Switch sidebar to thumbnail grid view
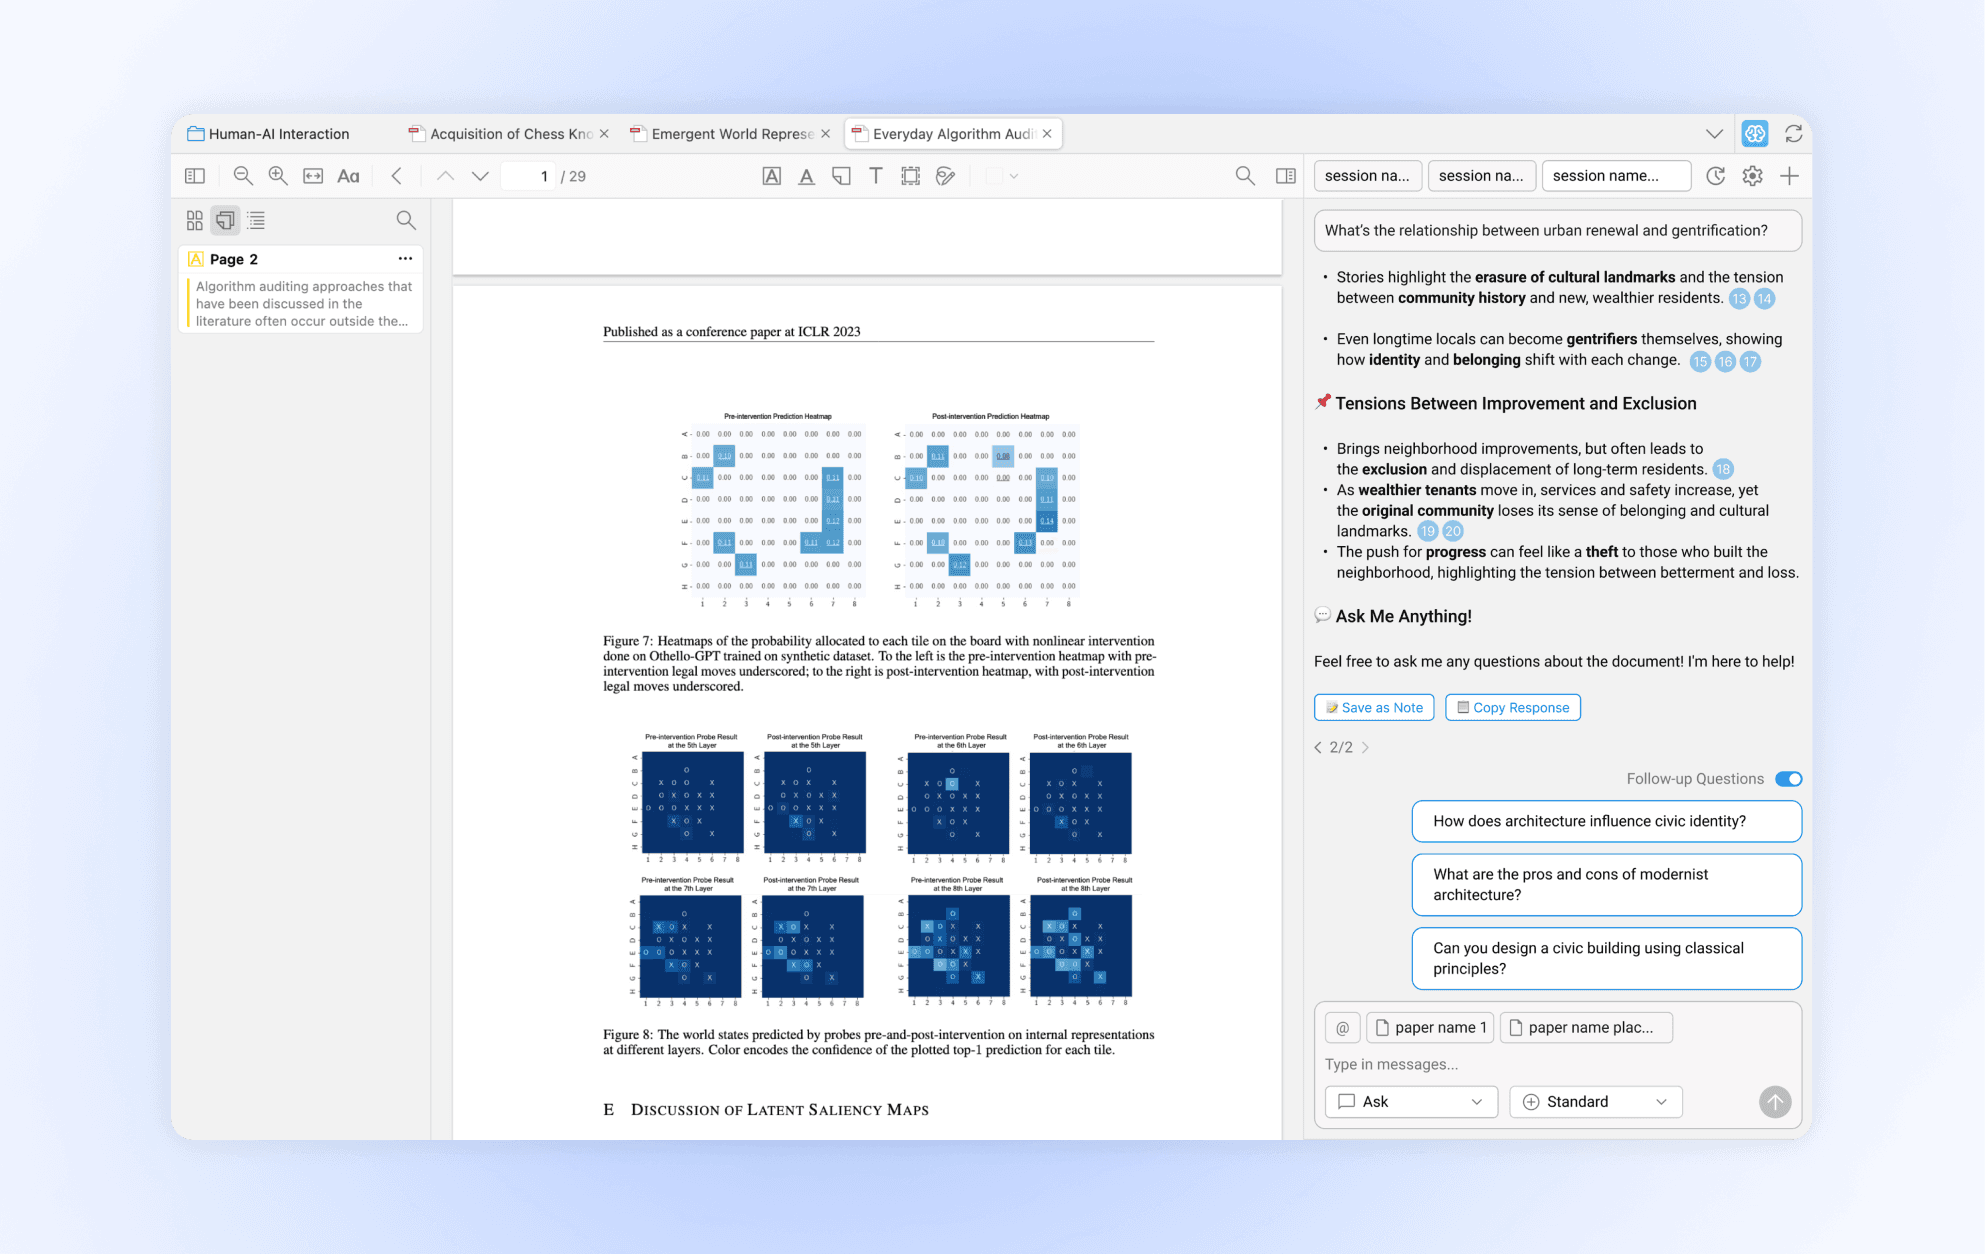Screen dimensions: 1985x1254 point(195,220)
